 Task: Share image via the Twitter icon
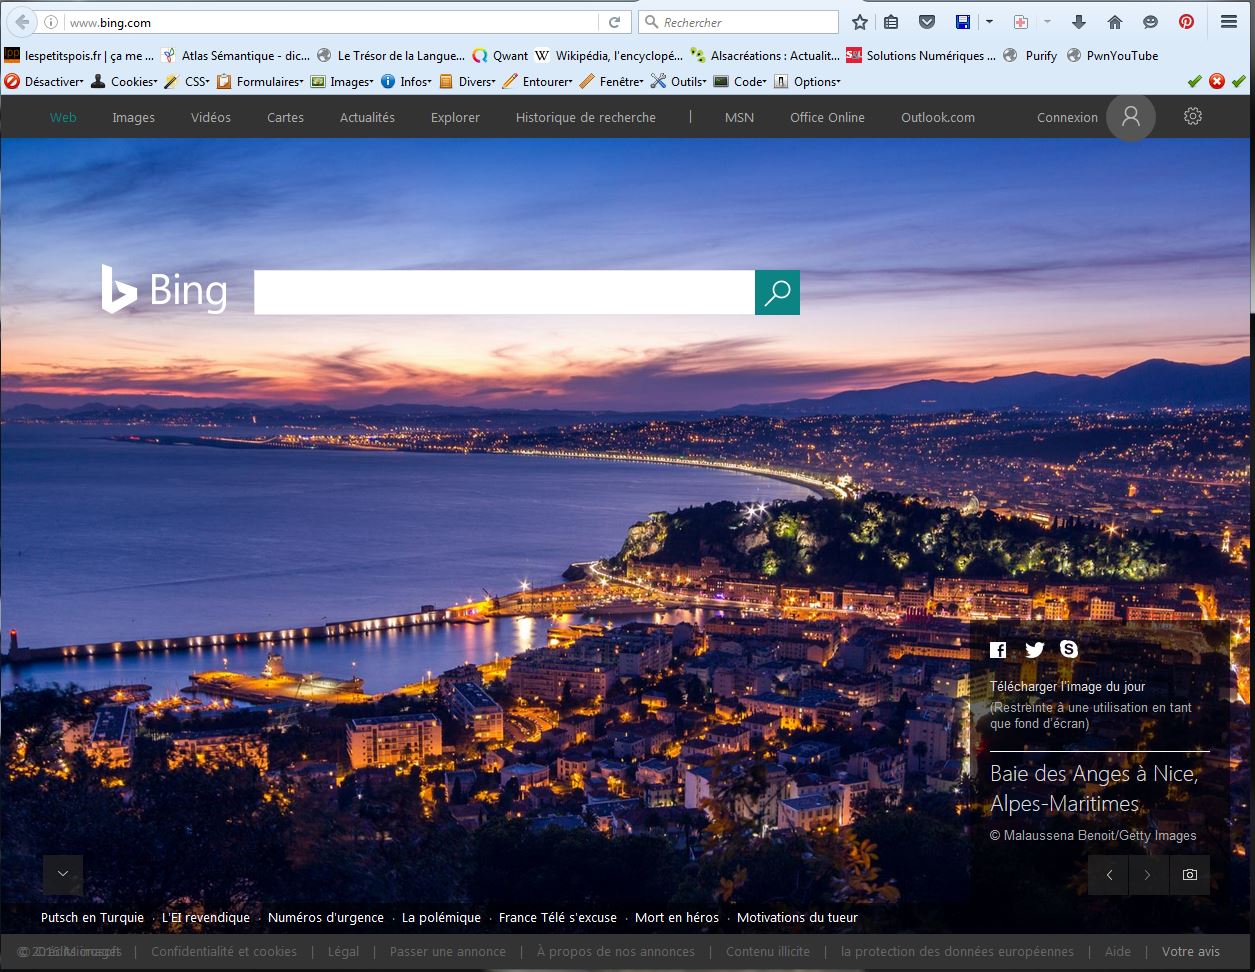coord(1034,650)
